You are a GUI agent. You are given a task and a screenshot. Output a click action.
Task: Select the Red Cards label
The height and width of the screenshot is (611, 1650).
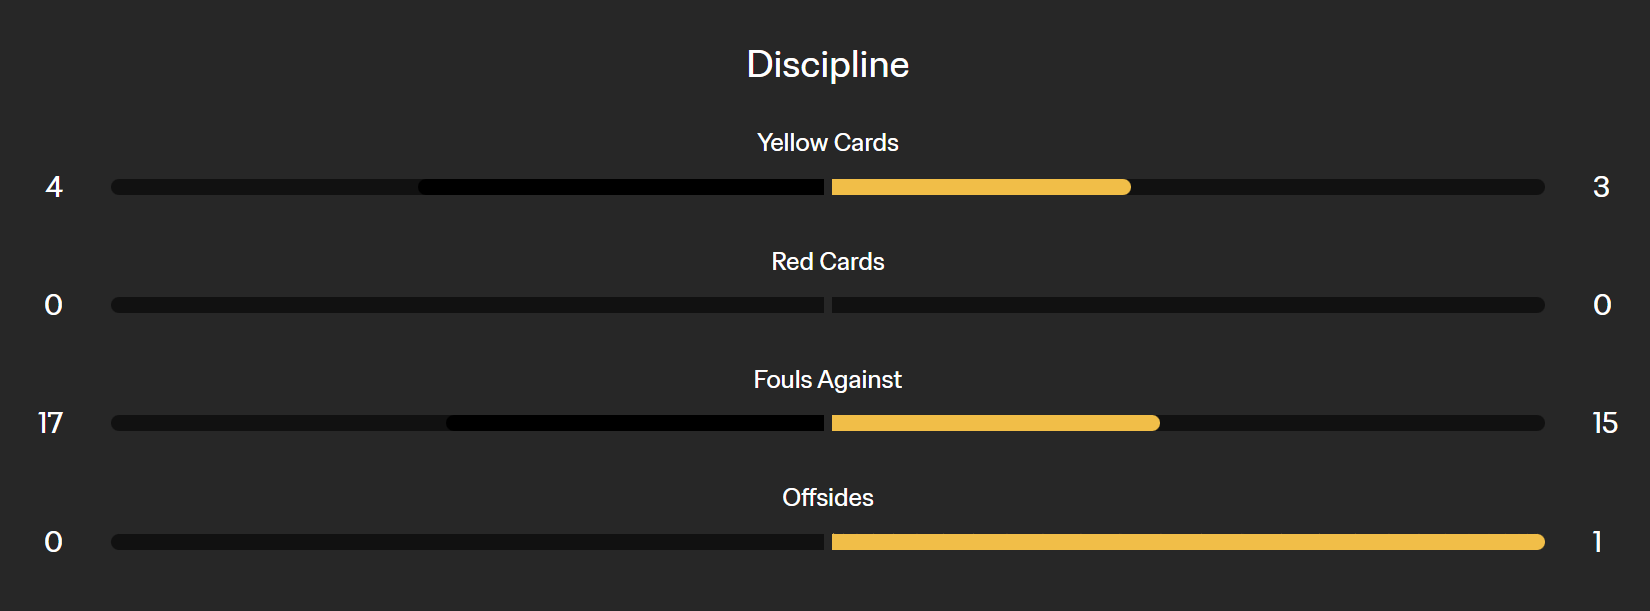pyautogui.click(x=827, y=262)
